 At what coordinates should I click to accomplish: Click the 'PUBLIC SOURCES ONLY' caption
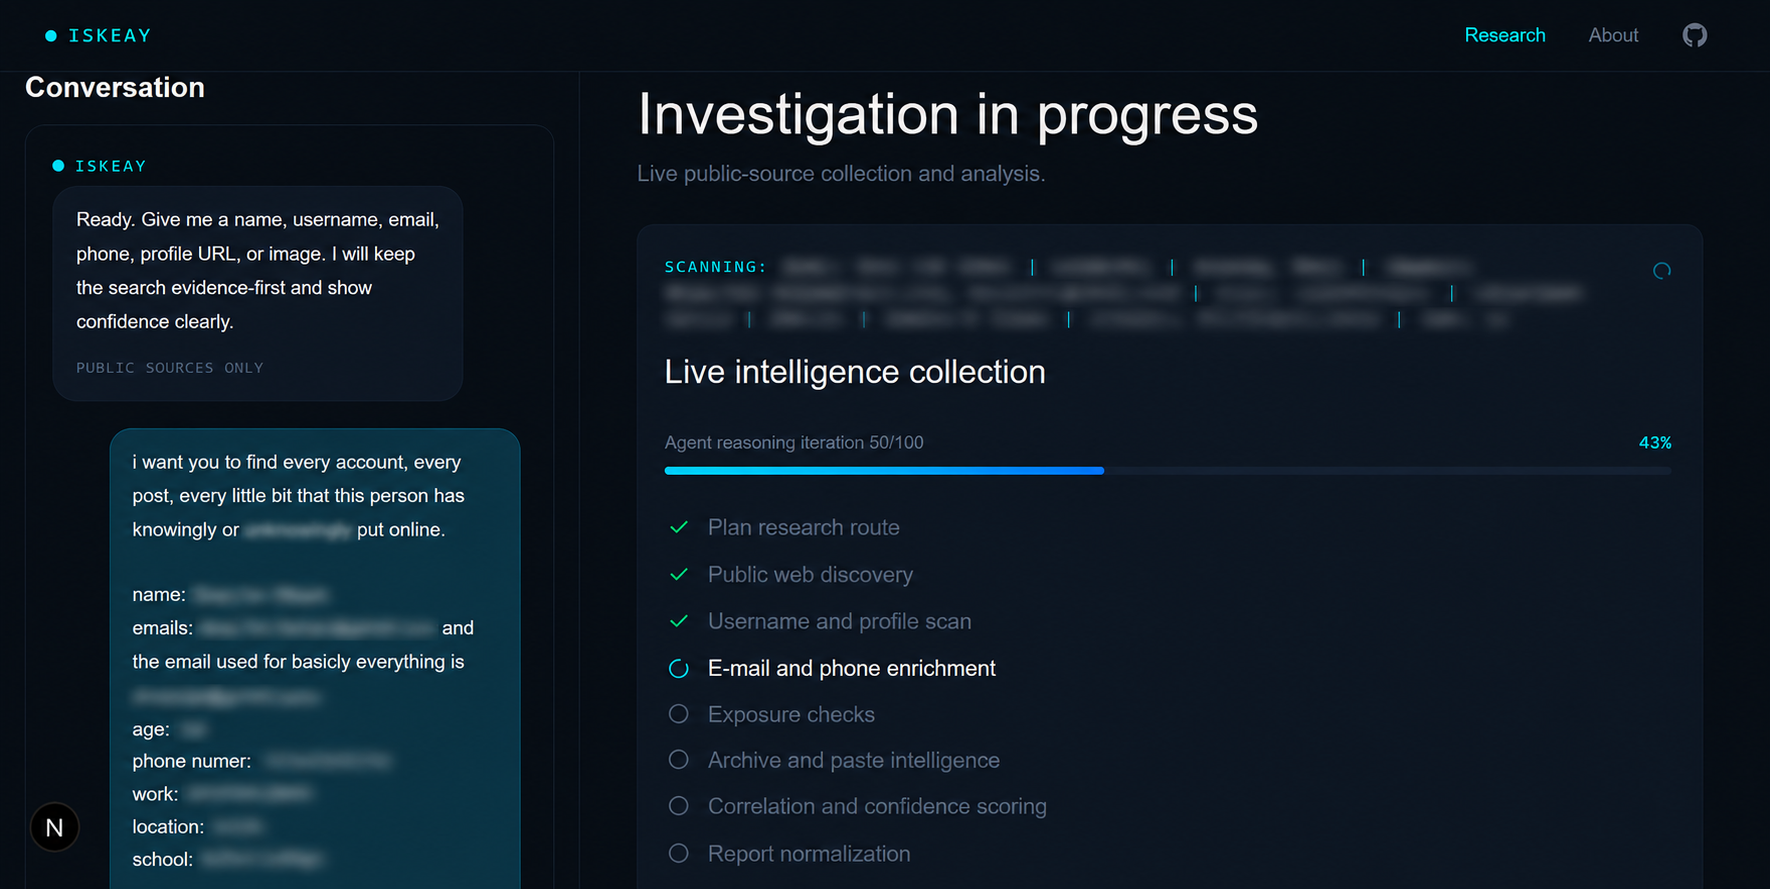point(170,368)
